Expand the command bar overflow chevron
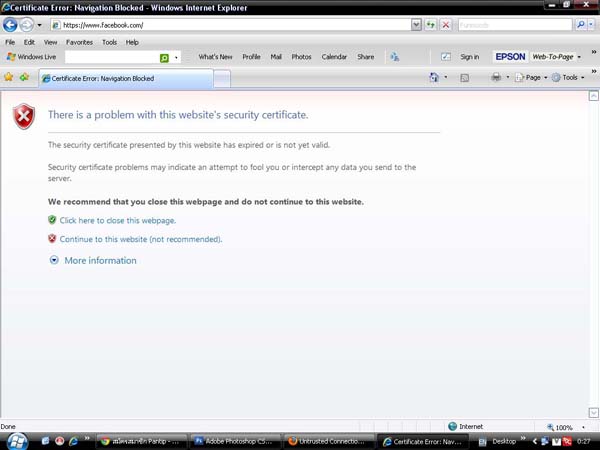Screen dimensions: 600x450 pyautogui.click(x=593, y=72)
